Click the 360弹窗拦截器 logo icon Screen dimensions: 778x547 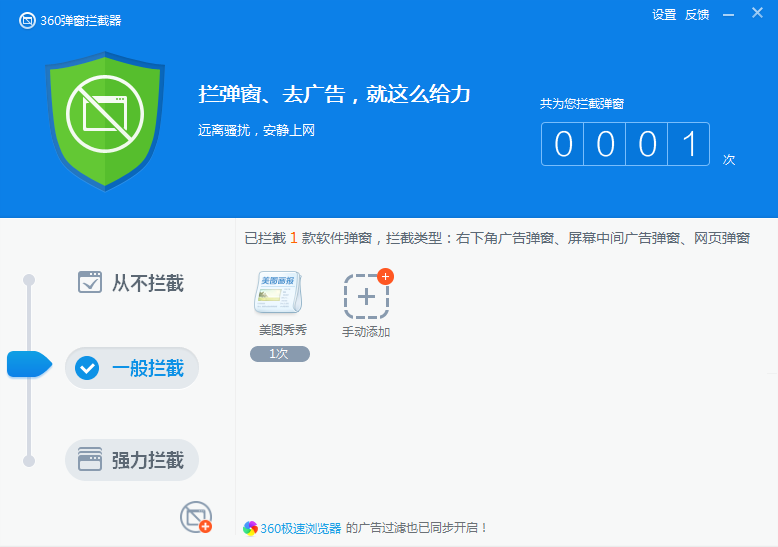[27, 20]
